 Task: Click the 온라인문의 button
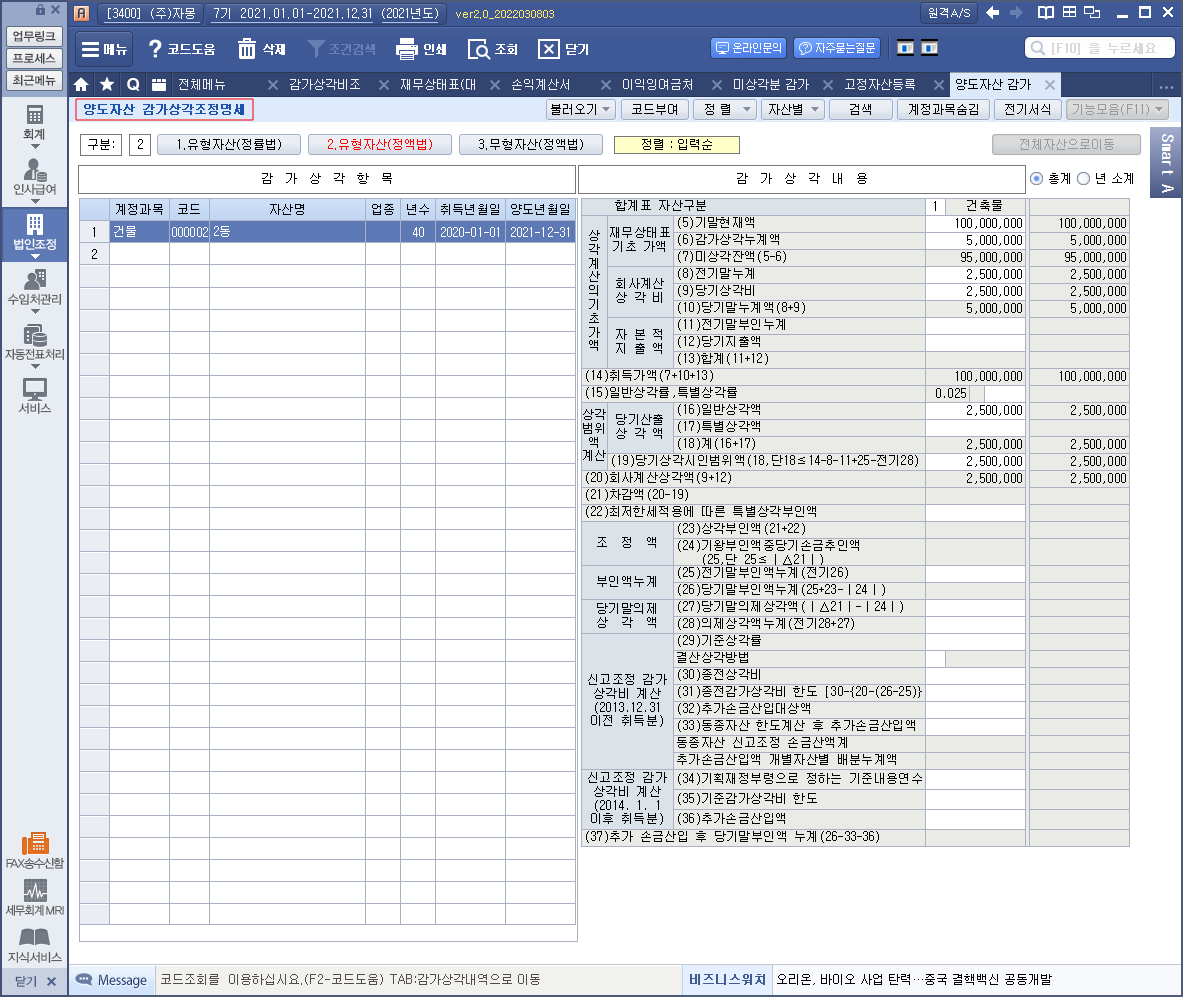(749, 48)
